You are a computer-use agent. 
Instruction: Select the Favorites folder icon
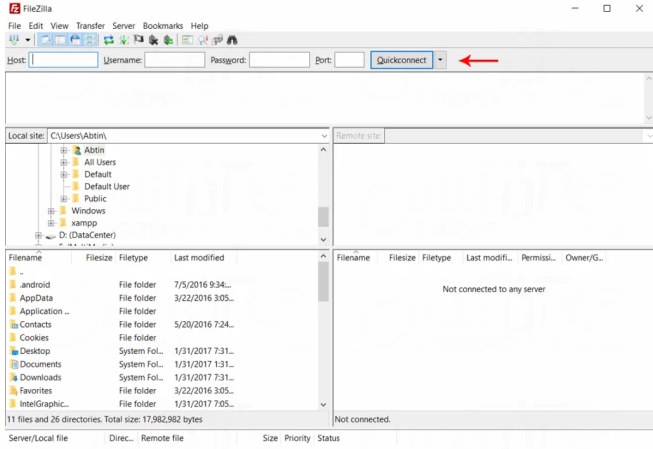[x=14, y=391]
